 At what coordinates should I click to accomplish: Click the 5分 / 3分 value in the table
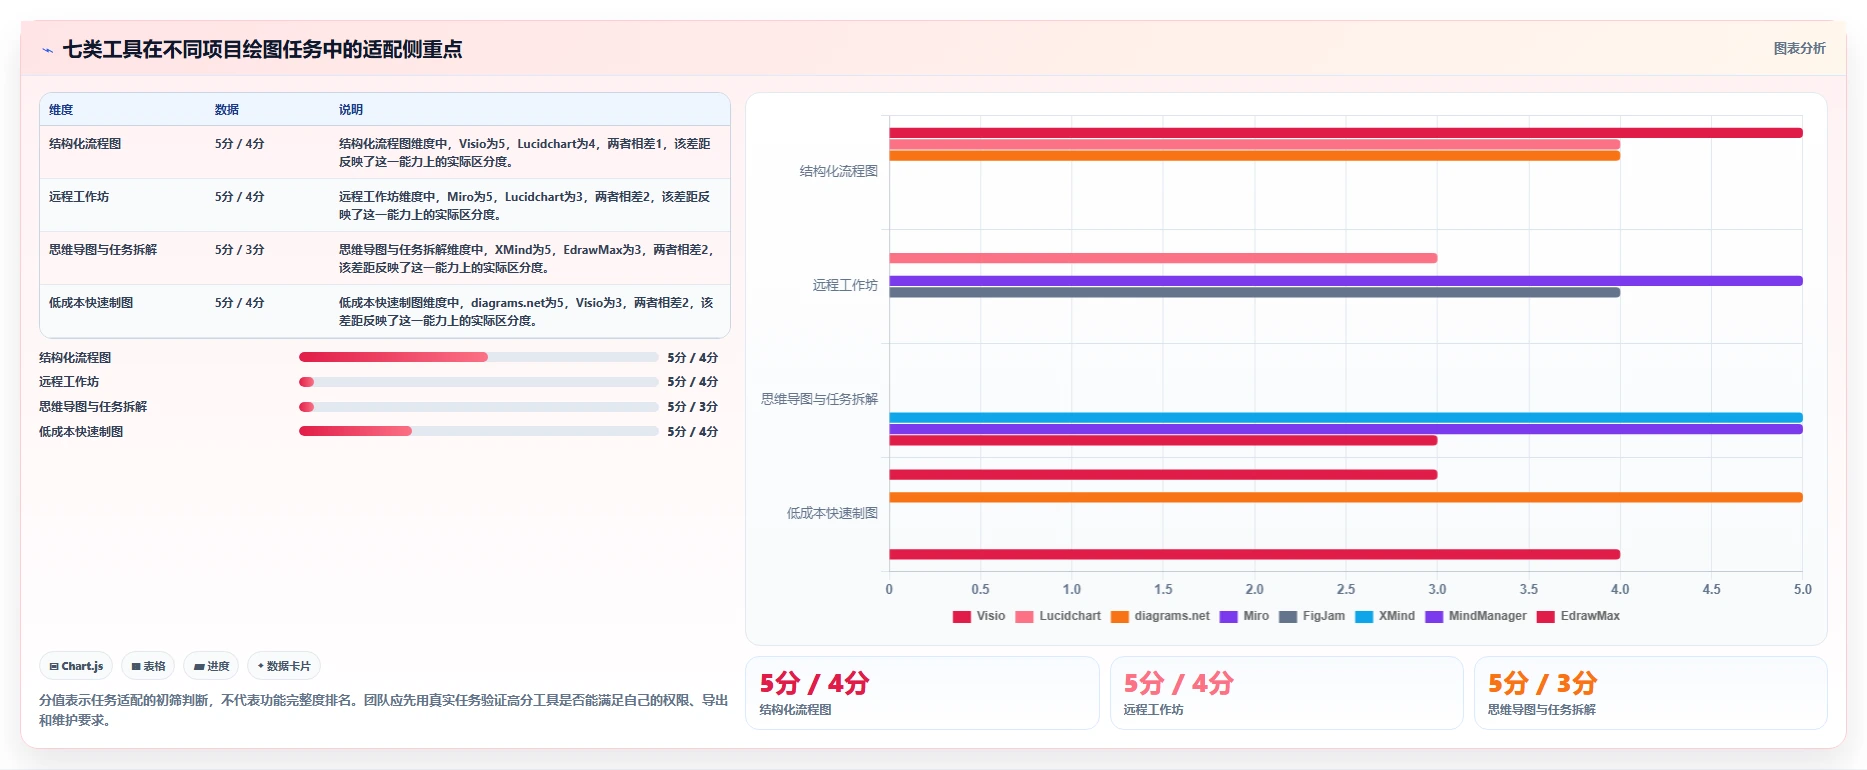point(240,250)
